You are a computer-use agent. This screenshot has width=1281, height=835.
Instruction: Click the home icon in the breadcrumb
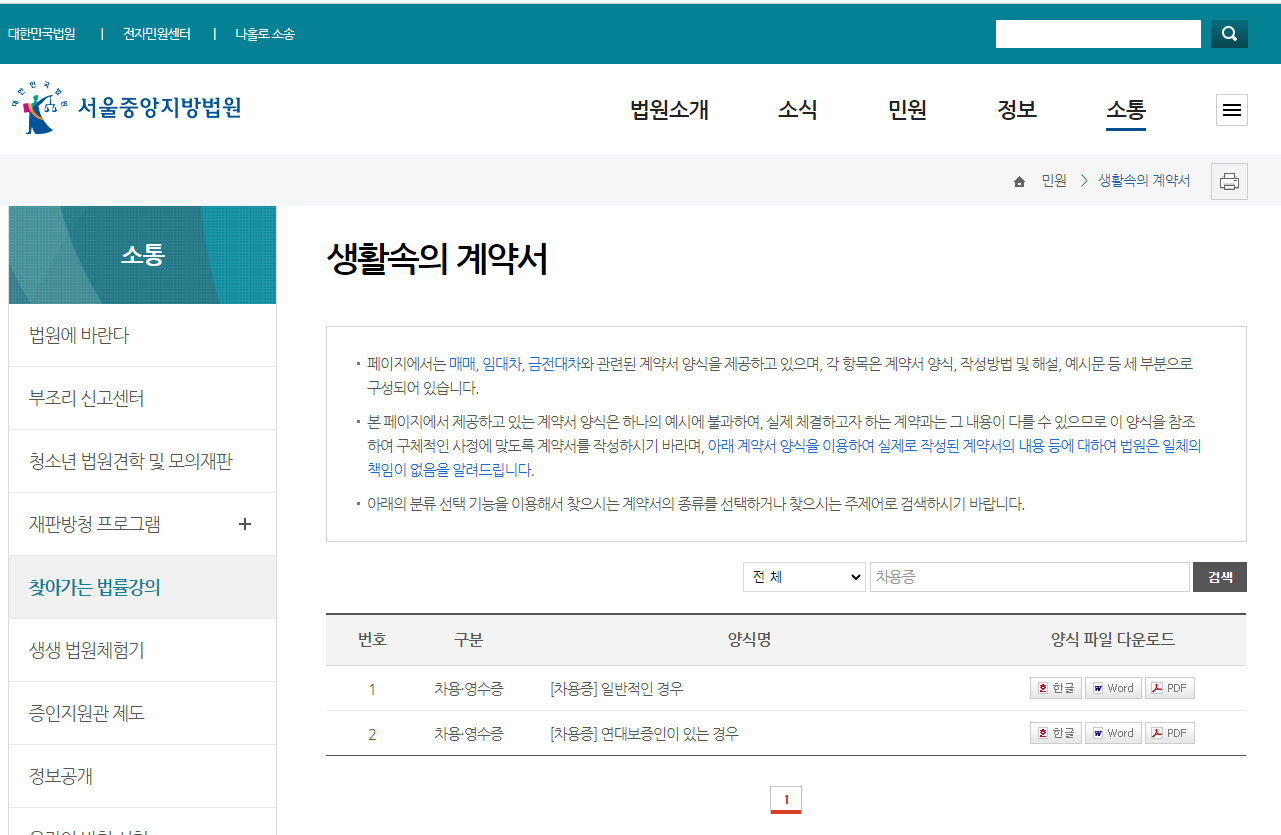point(1019,181)
